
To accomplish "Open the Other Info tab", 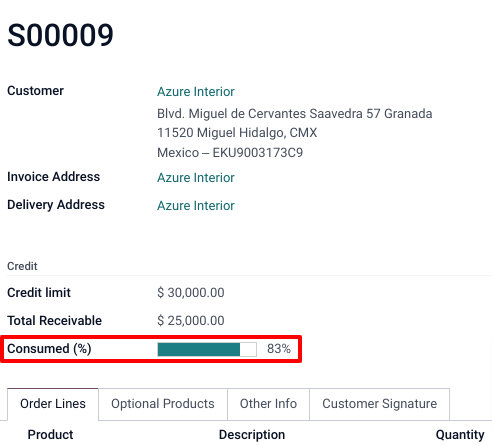I will 268,404.
